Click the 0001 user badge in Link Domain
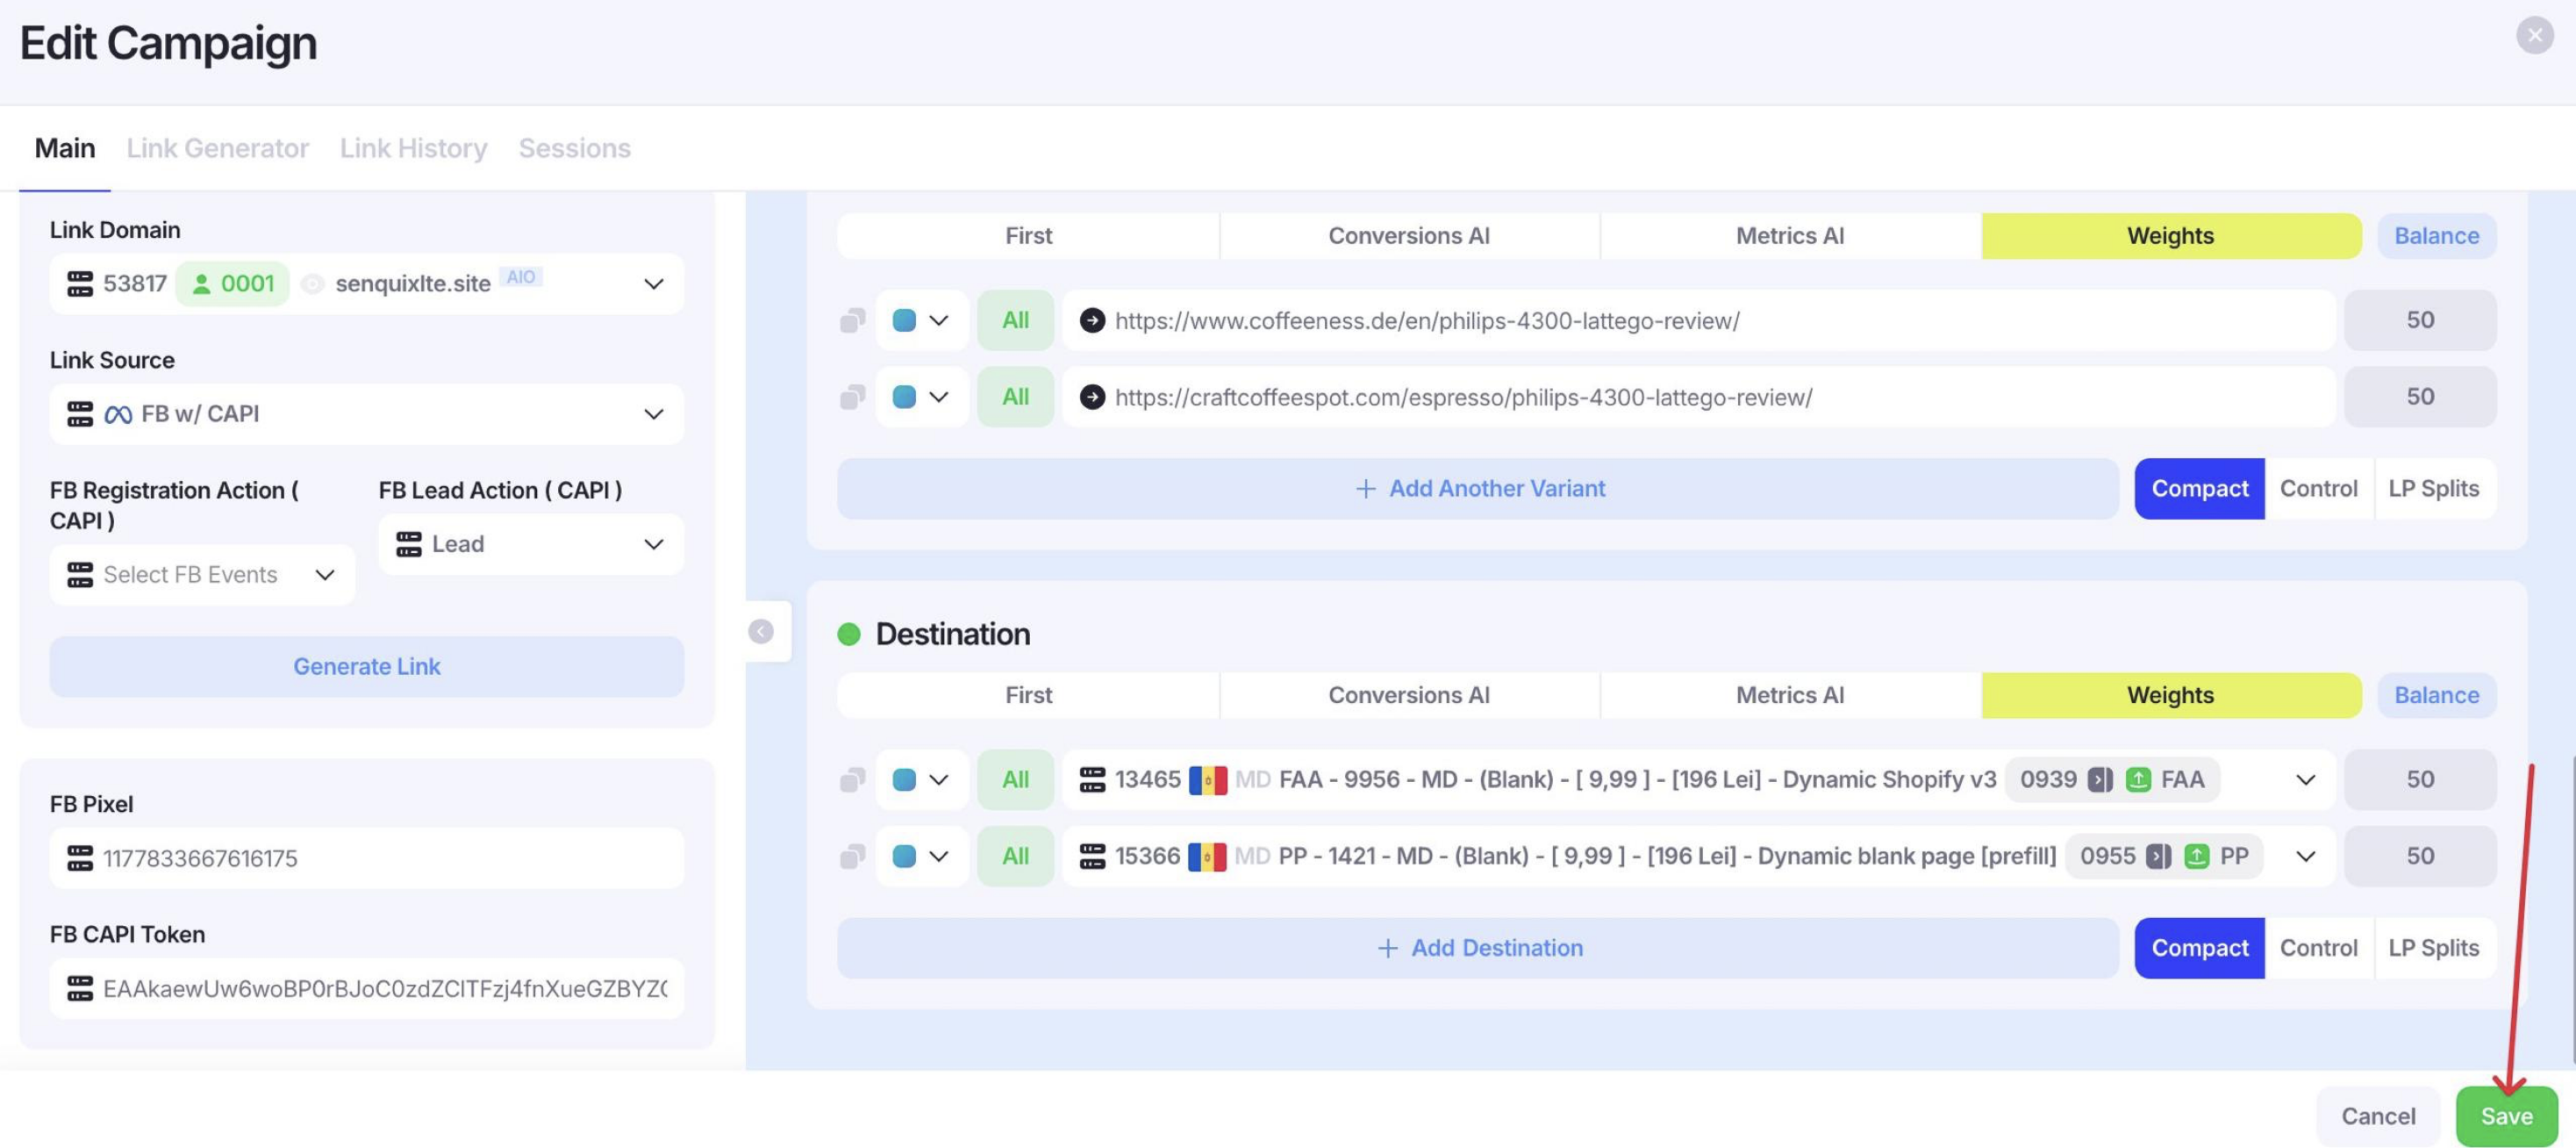The image size is (2576, 1148). tap(232, 284)
